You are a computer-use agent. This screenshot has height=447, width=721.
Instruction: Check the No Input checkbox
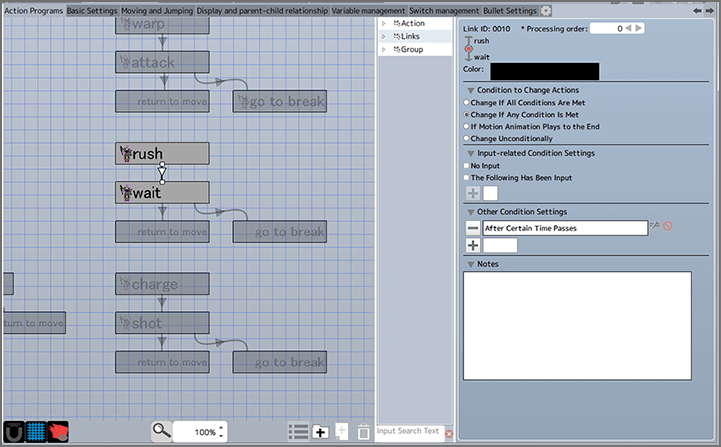(466, 166)
